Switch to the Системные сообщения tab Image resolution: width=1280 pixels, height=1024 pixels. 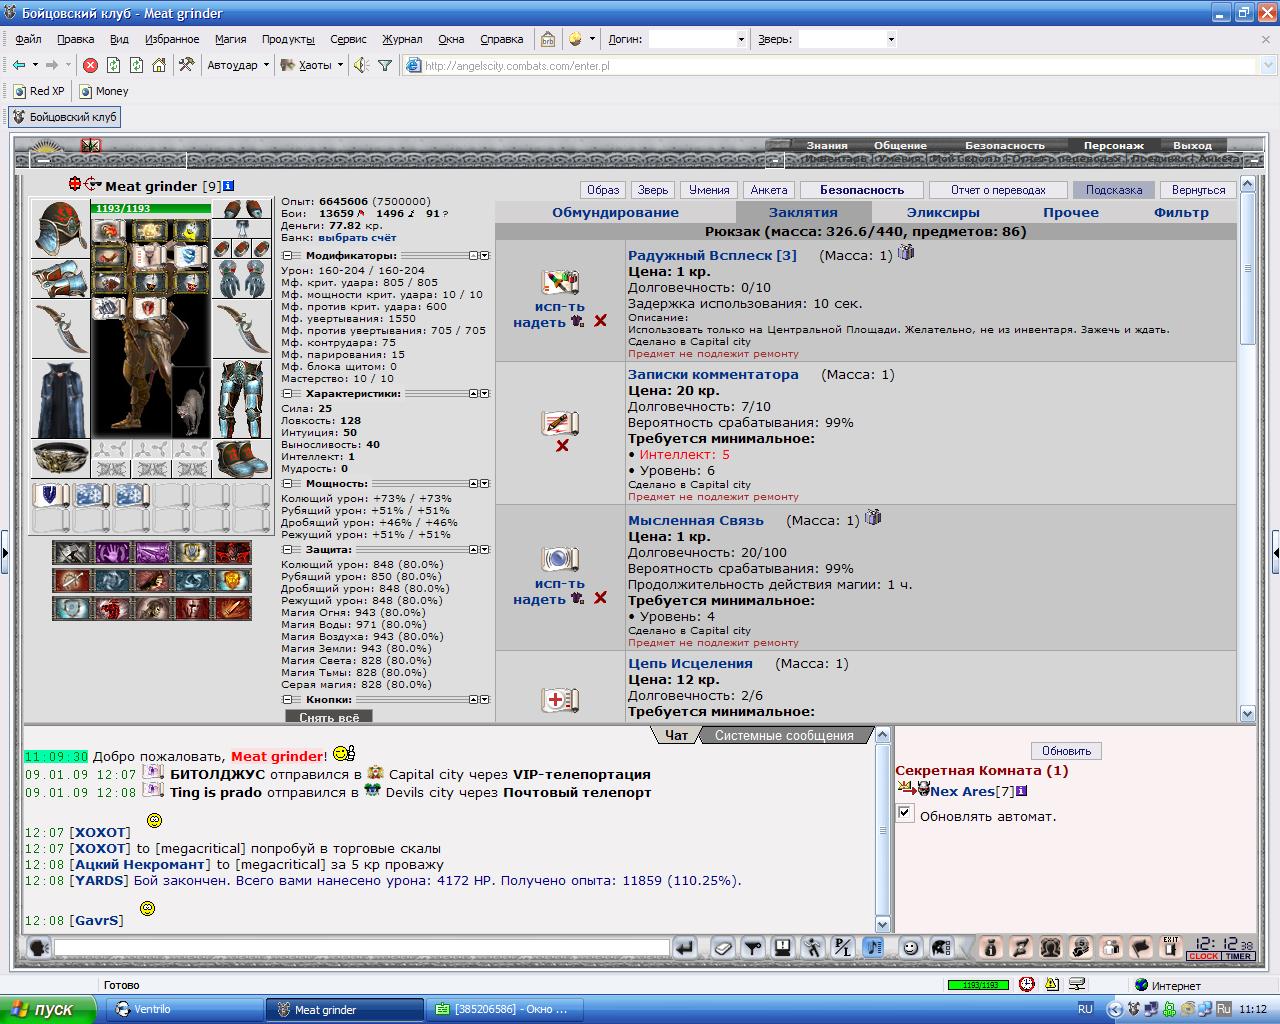[784, 735]
